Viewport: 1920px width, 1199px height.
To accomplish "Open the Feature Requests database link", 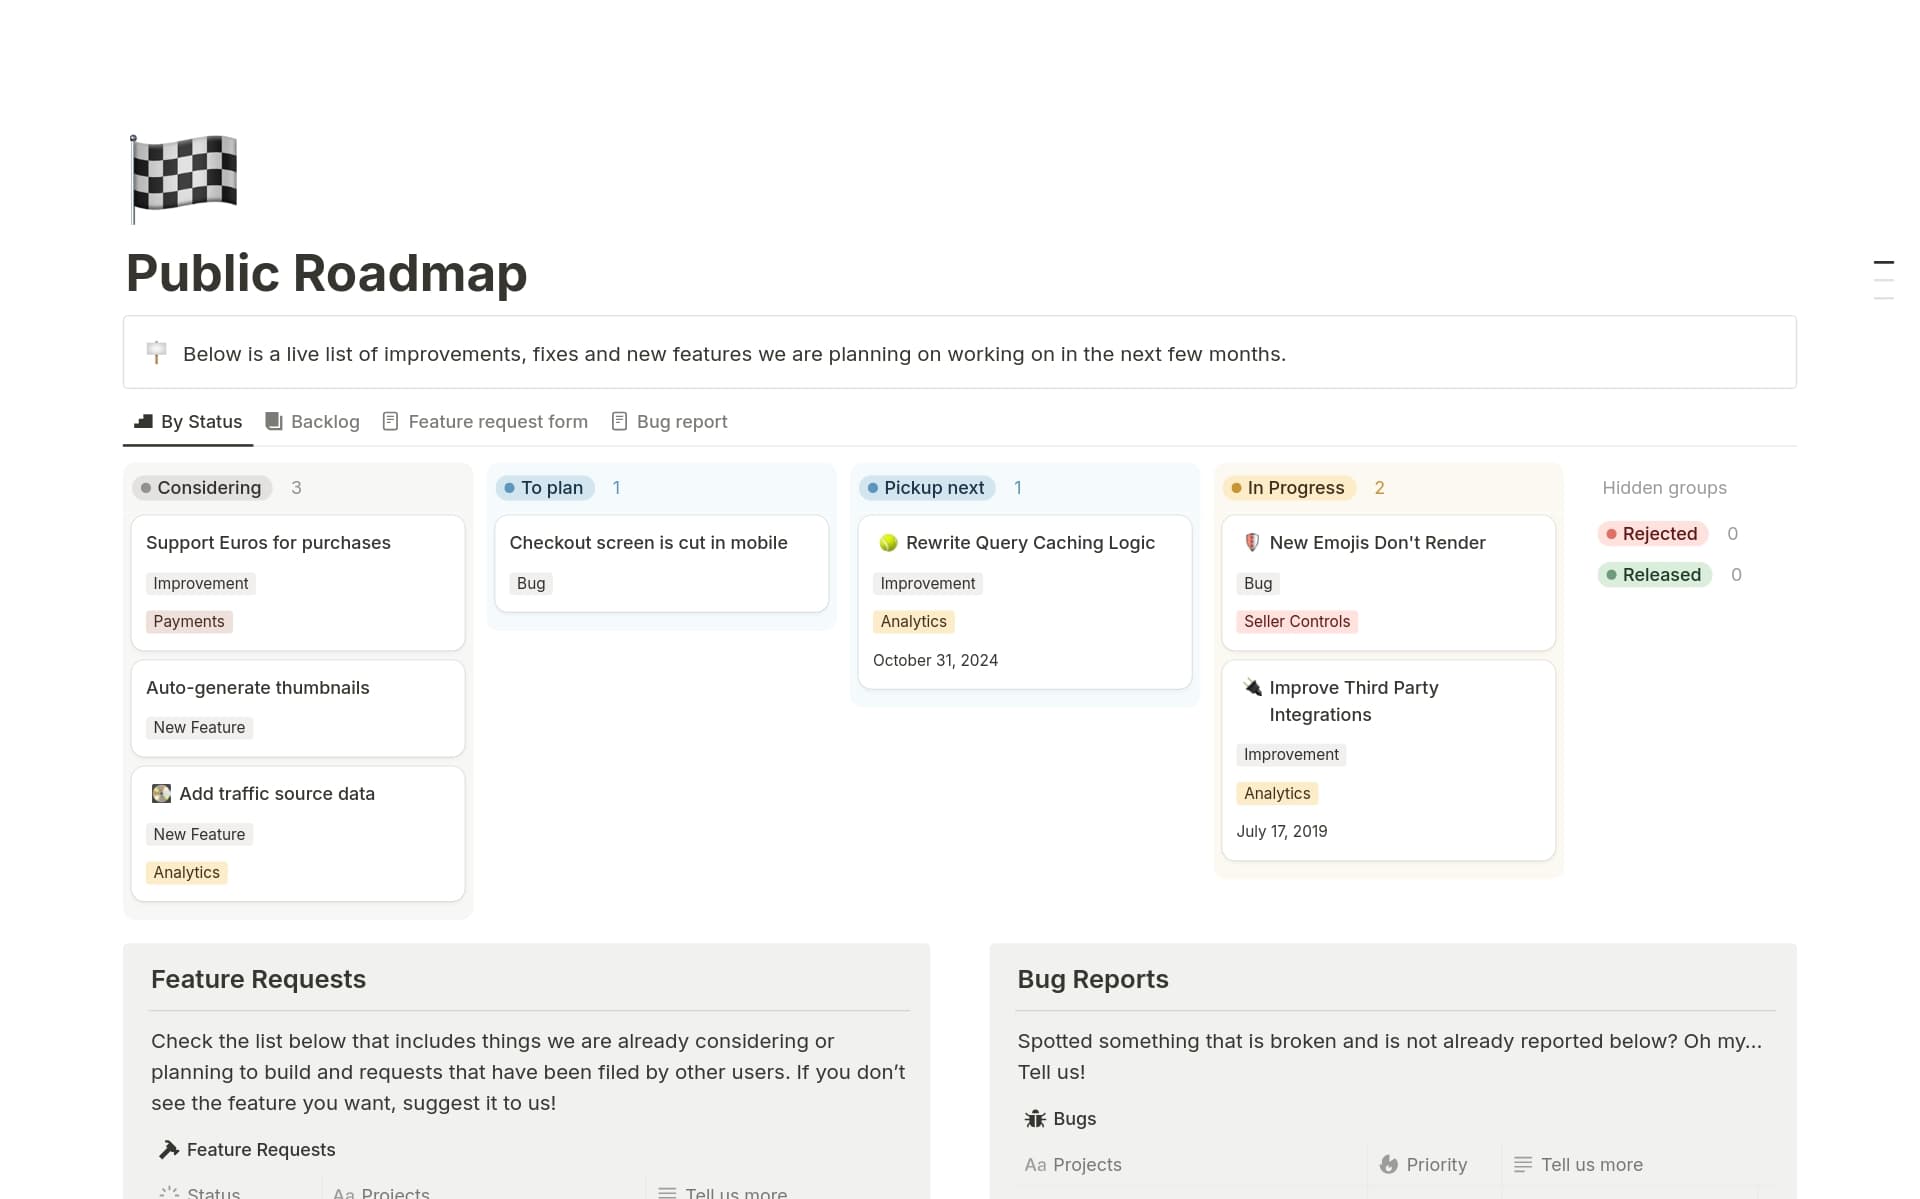I will [260, 1149].
